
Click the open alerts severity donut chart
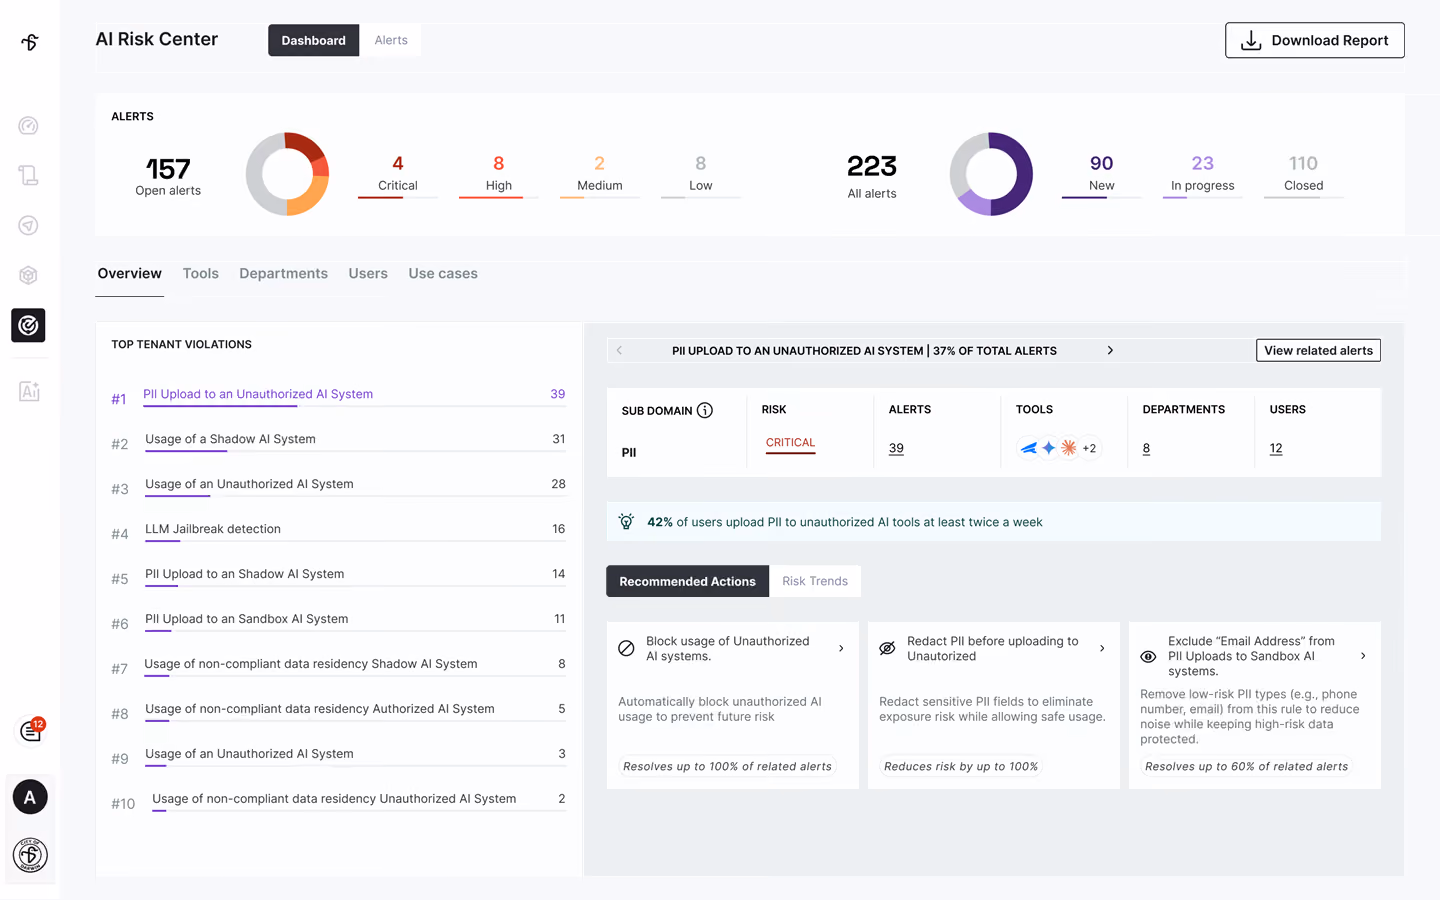[288, 174]
